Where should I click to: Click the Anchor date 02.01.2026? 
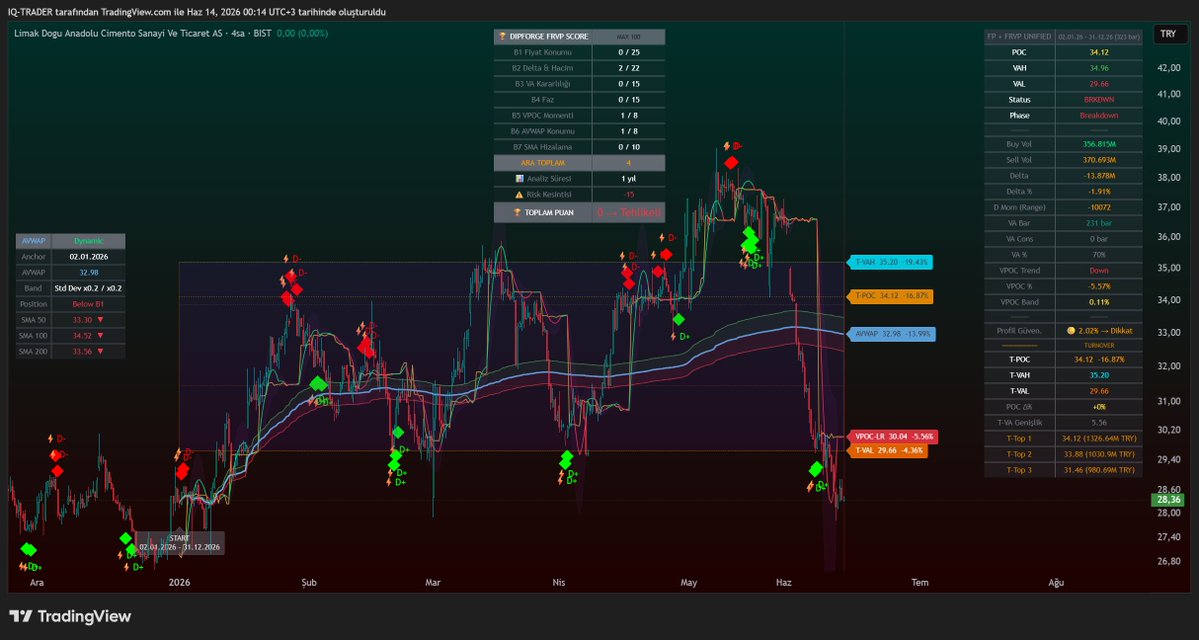point(88,257)
